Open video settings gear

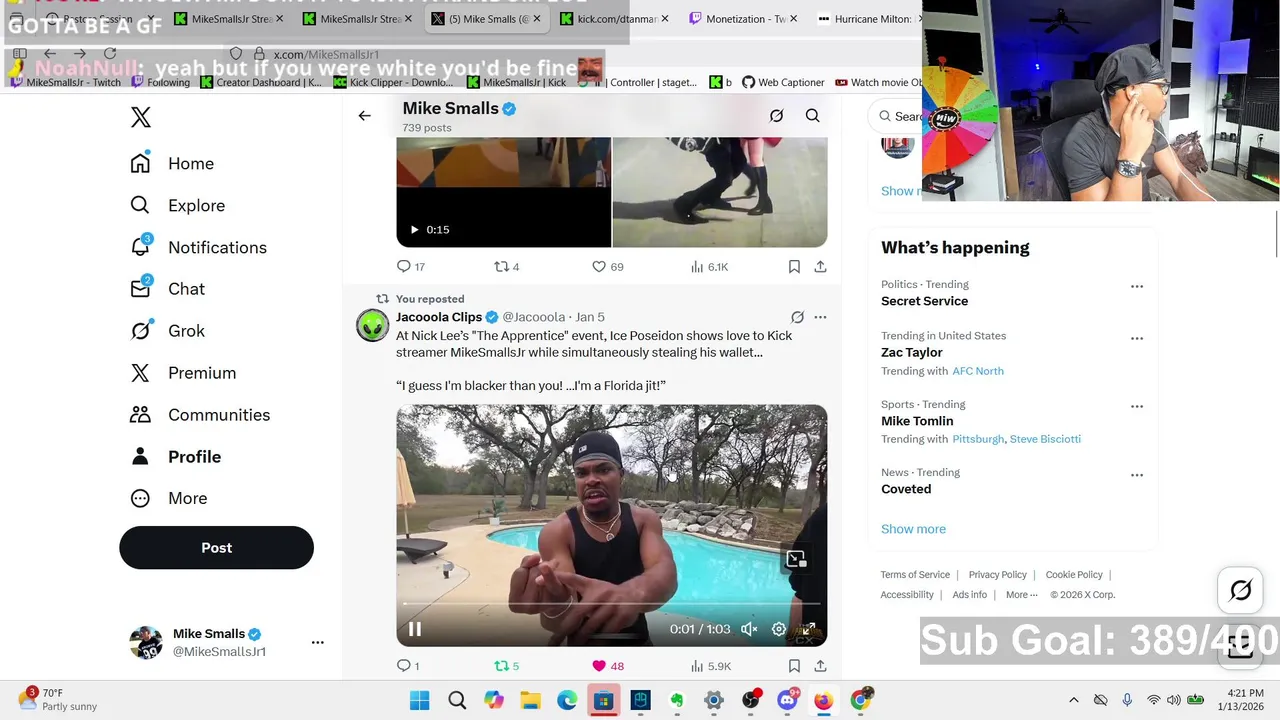[779, 629]
